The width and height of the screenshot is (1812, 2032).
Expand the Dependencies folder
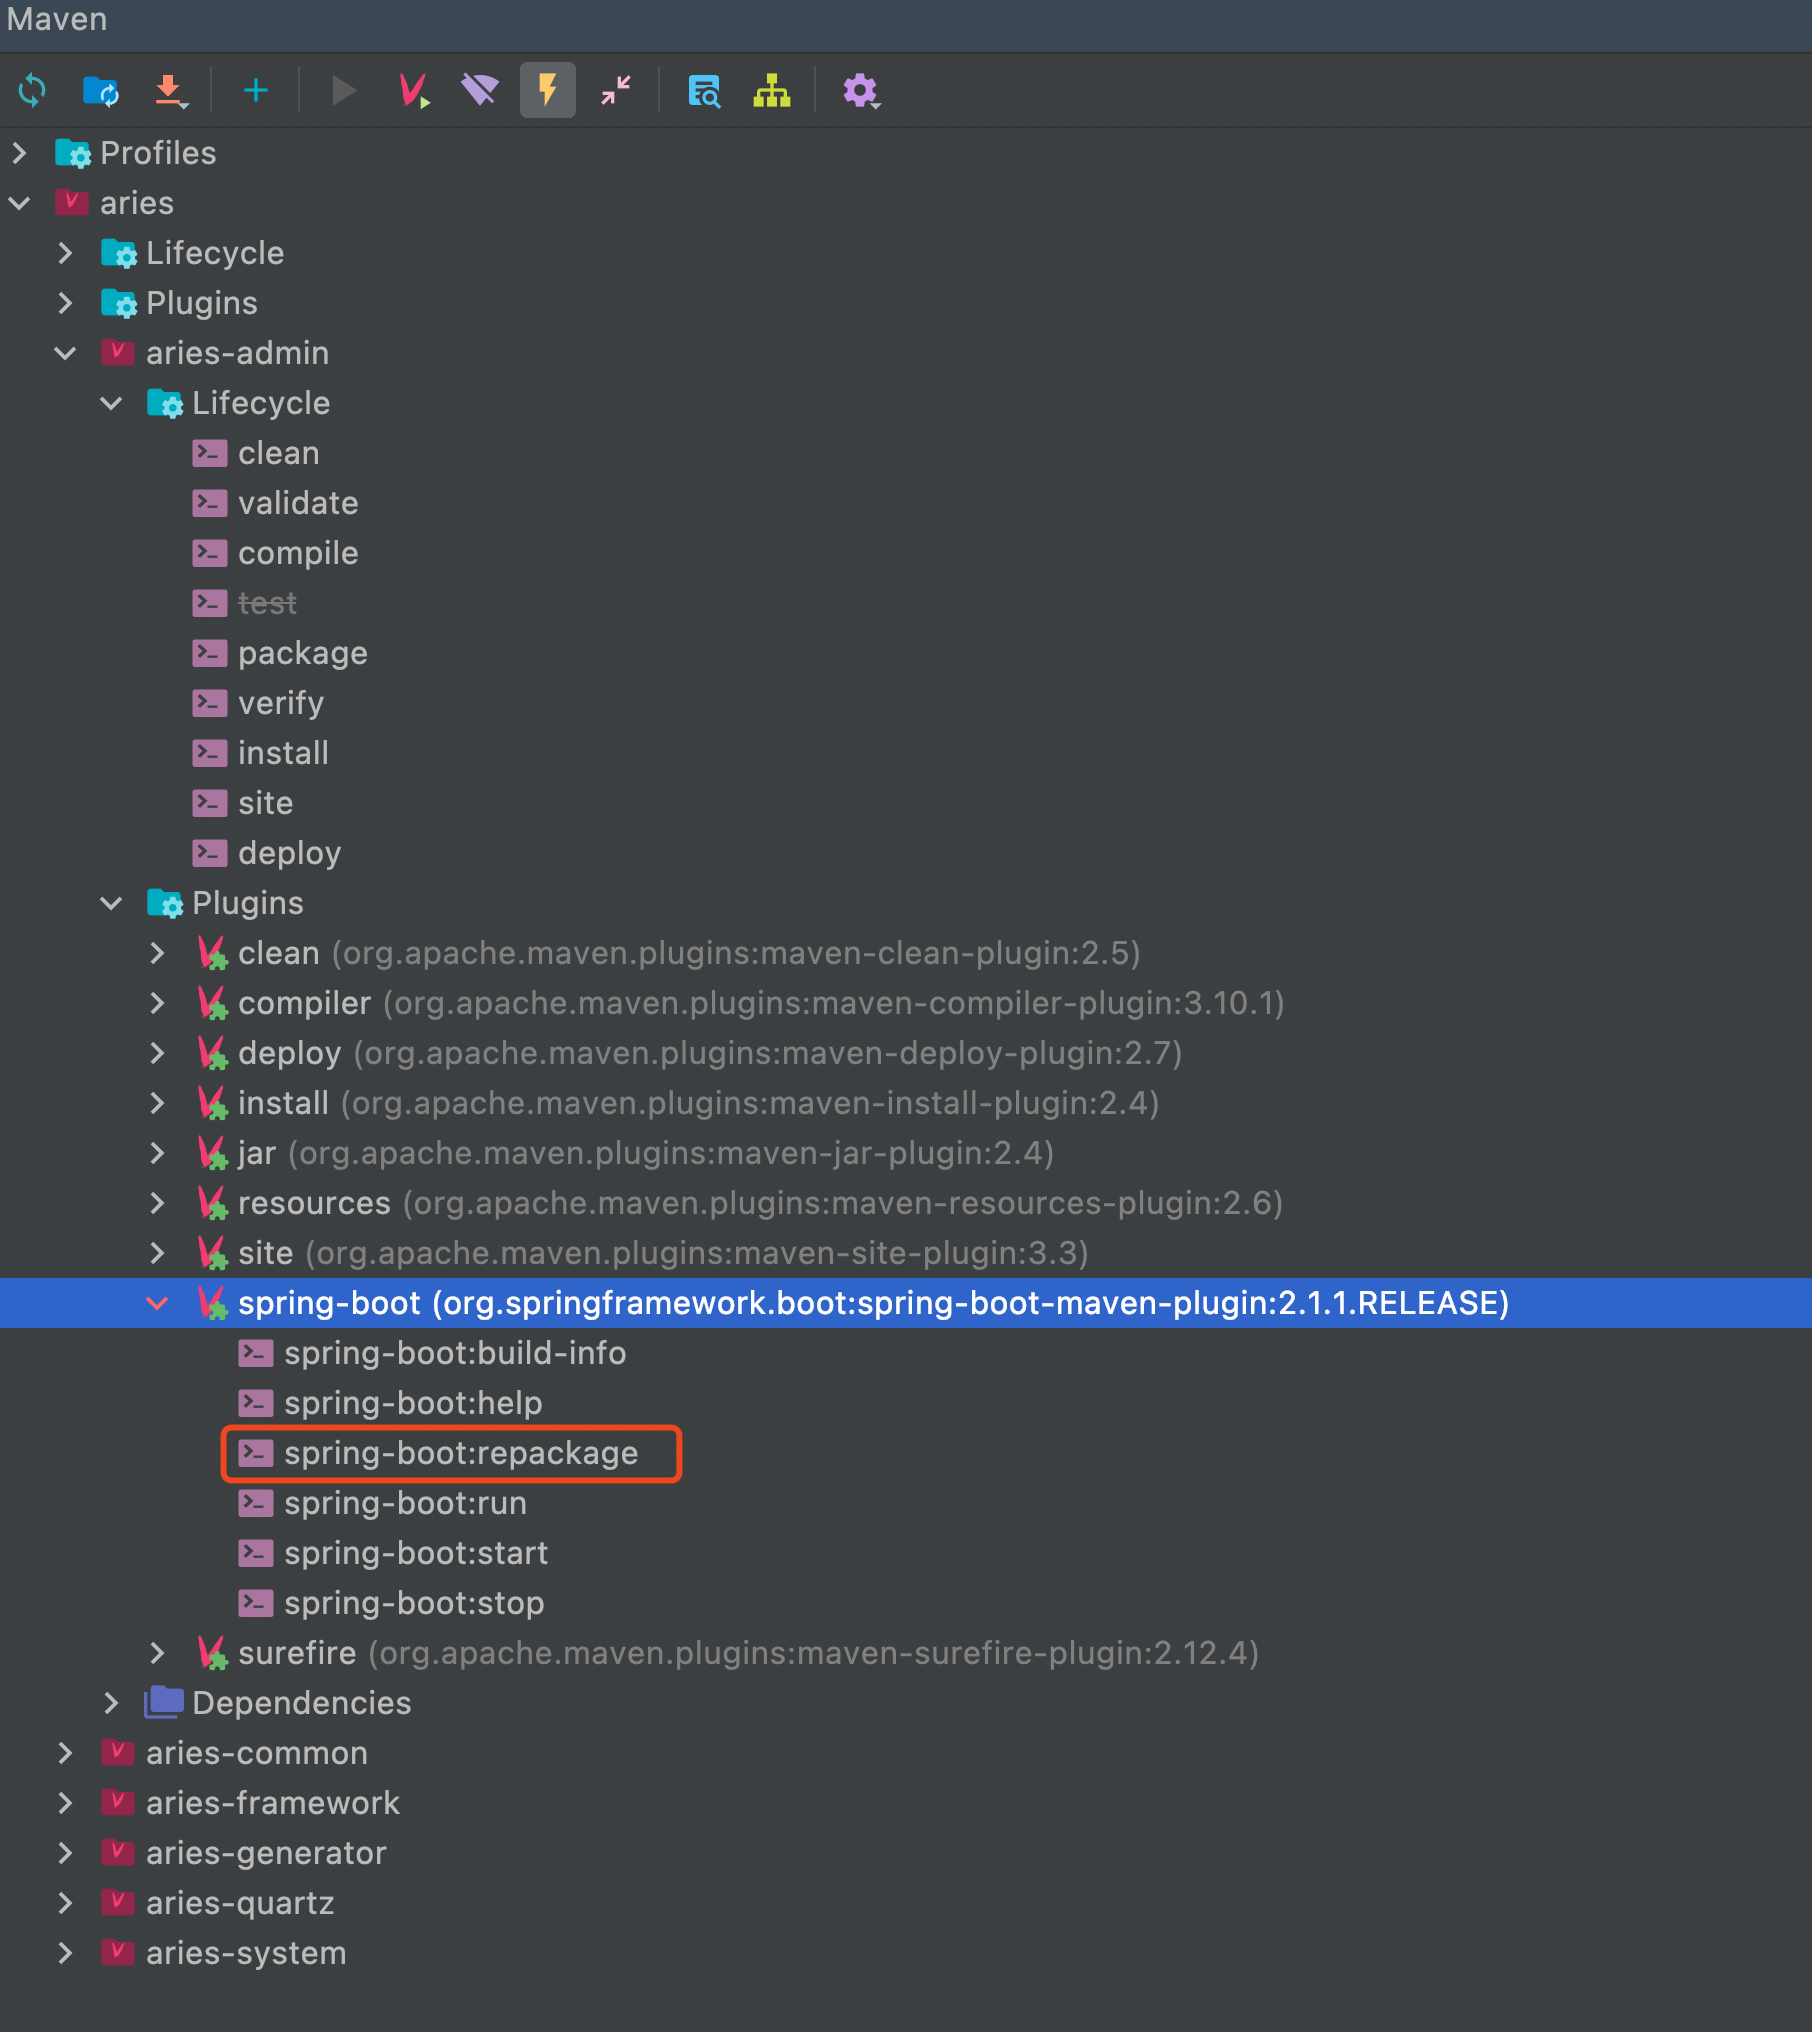click(111, 1703)
